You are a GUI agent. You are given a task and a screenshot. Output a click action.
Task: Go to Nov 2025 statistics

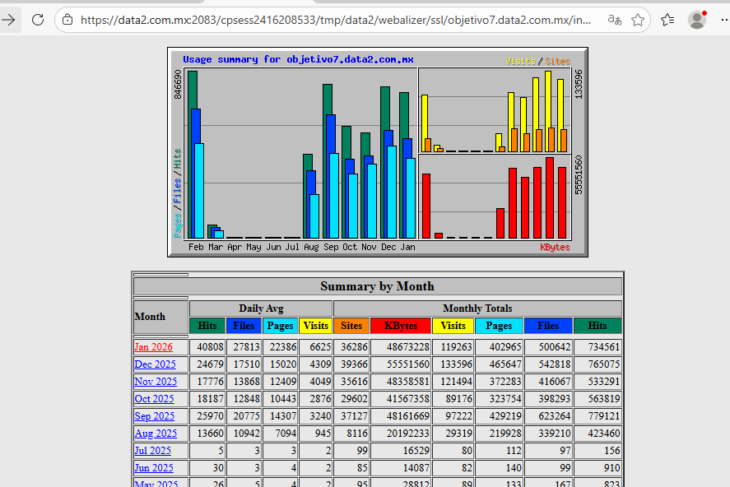(x=155, y=382)
